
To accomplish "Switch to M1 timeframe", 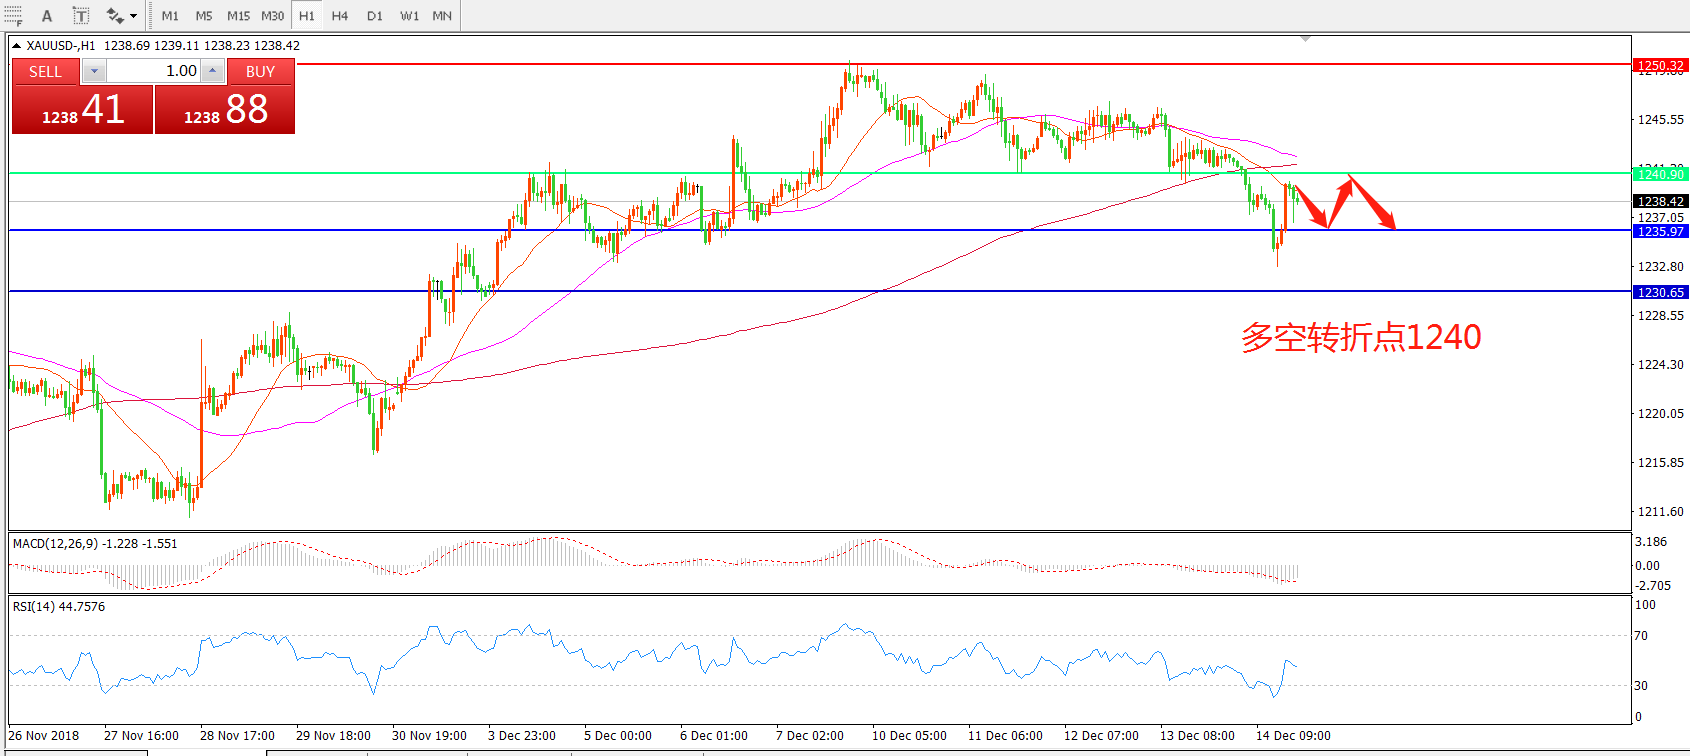I will (x=170, y=16).
